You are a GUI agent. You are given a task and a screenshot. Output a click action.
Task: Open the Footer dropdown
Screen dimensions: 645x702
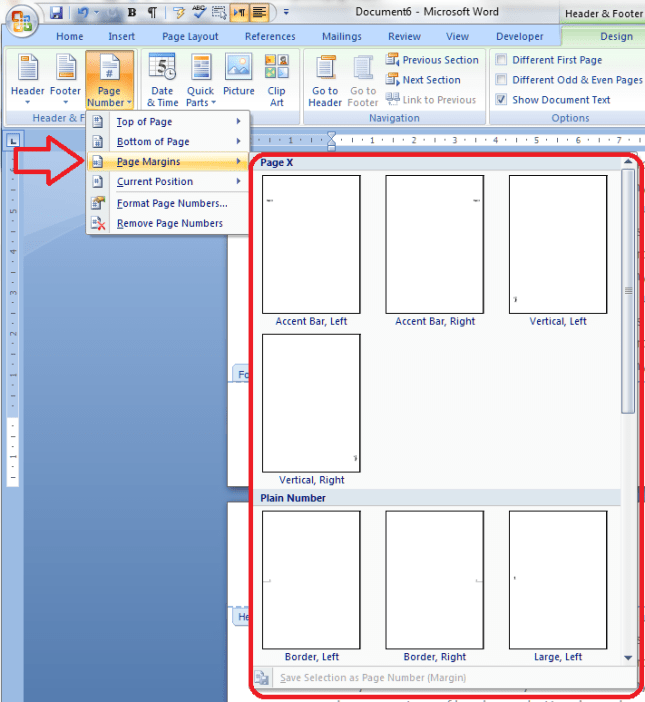65,80
